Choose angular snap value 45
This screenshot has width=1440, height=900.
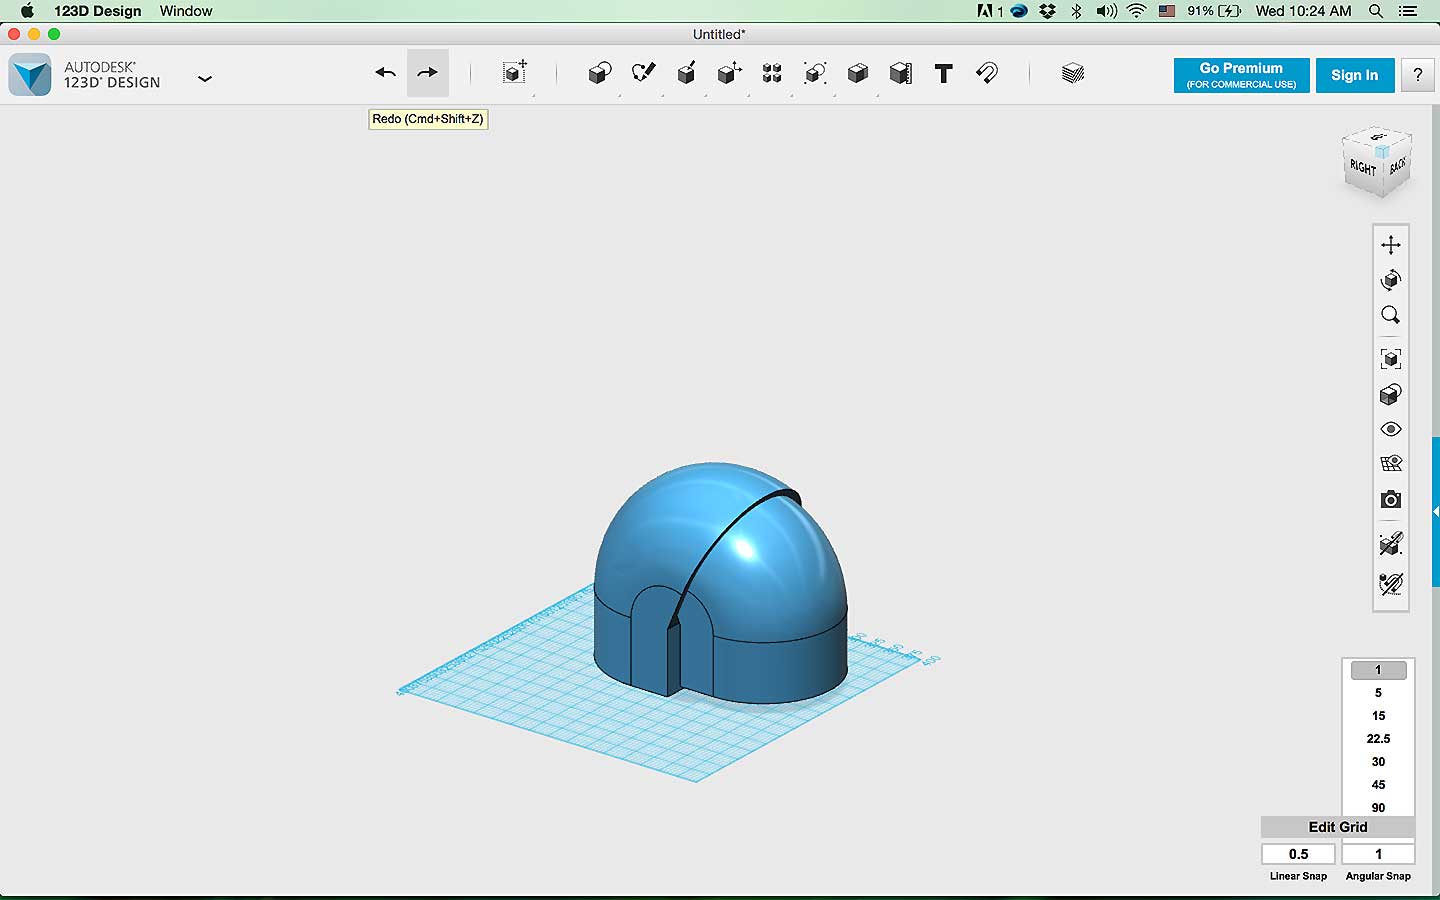point(1378,785)
